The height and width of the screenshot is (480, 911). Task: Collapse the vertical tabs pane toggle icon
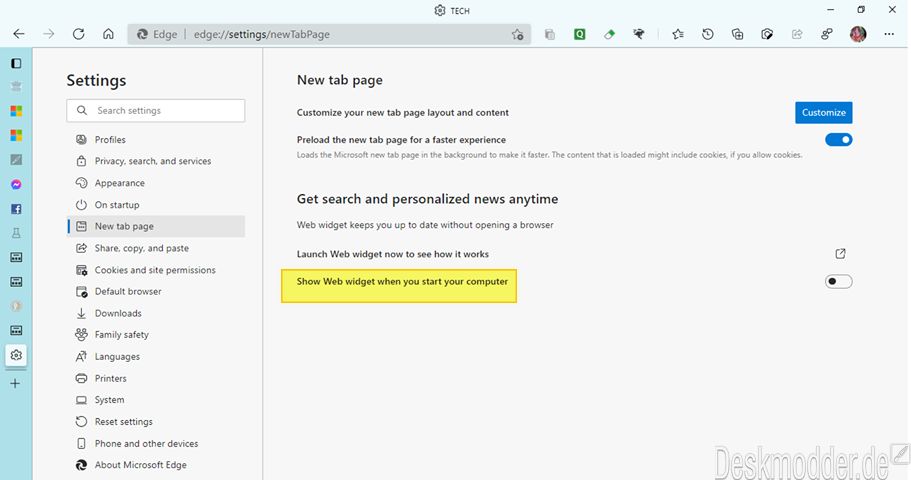click(x=16, y=63)
